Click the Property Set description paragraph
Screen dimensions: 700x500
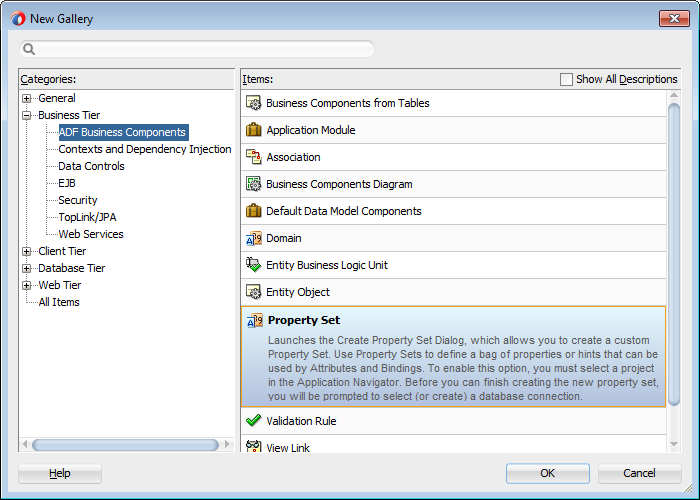[x=463, y=368]
